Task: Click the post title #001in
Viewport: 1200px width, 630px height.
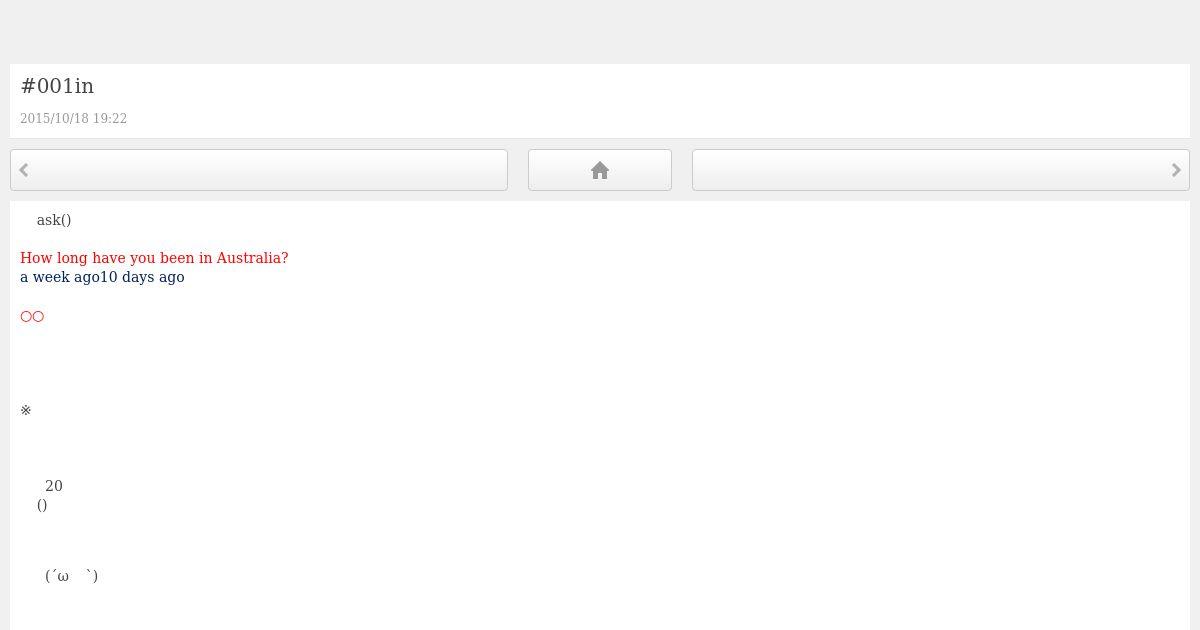Action: pos(57,86)
